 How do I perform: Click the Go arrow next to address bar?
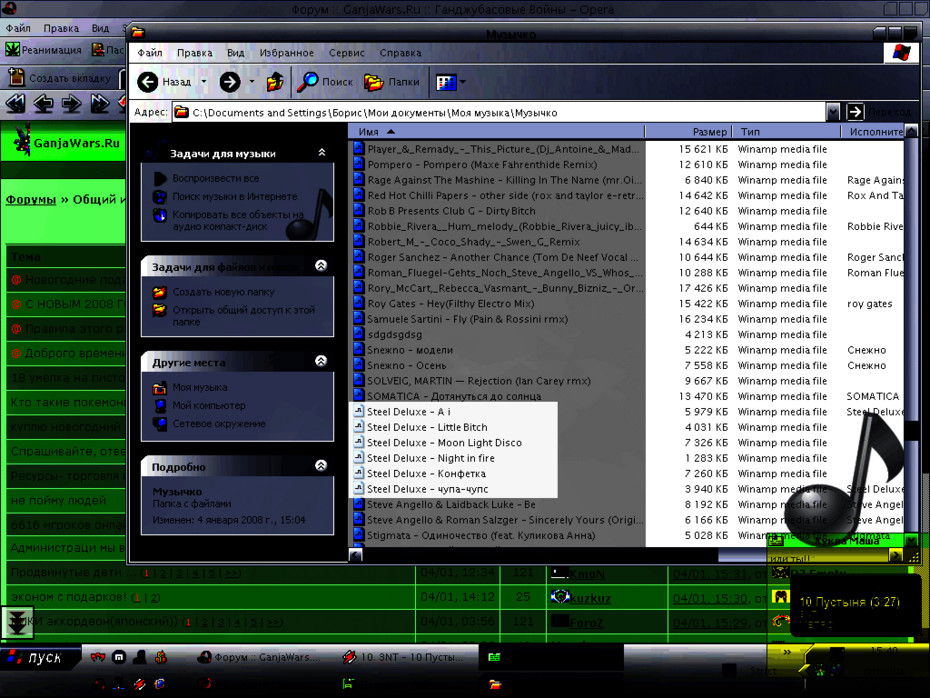point(855,111)
